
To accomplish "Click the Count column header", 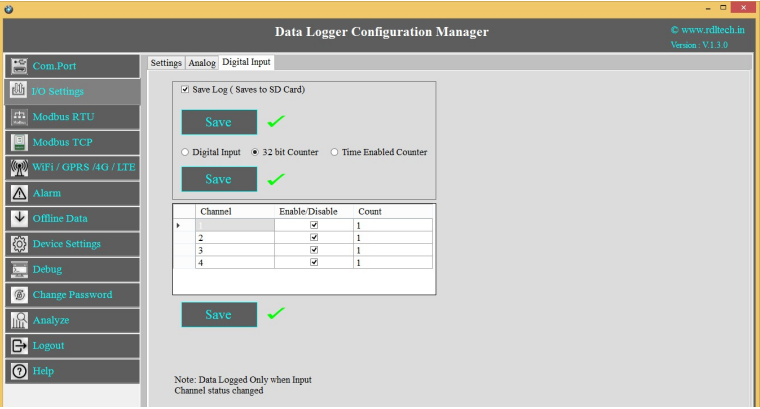I will [x=393, y=211].
